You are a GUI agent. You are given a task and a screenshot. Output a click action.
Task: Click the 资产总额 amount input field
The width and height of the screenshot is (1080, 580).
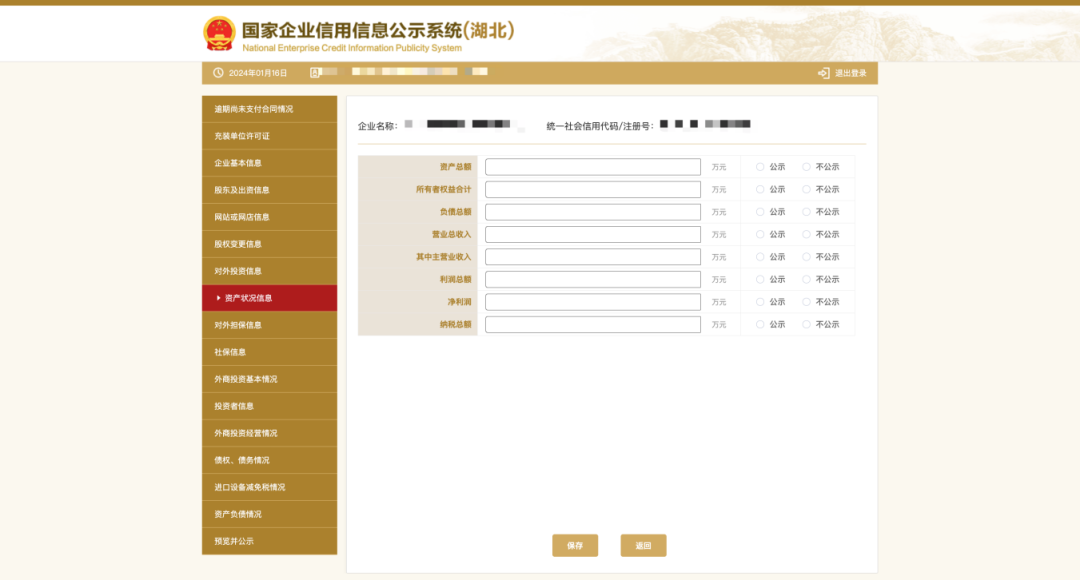[x=593, y=167]
